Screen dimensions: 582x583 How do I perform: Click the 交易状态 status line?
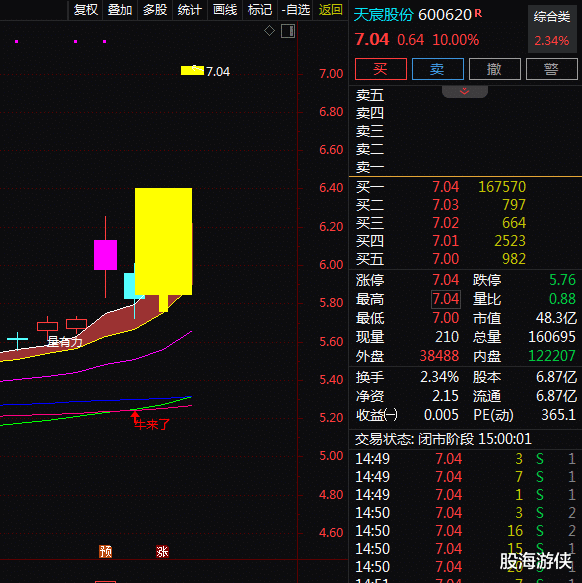(443, 439)
